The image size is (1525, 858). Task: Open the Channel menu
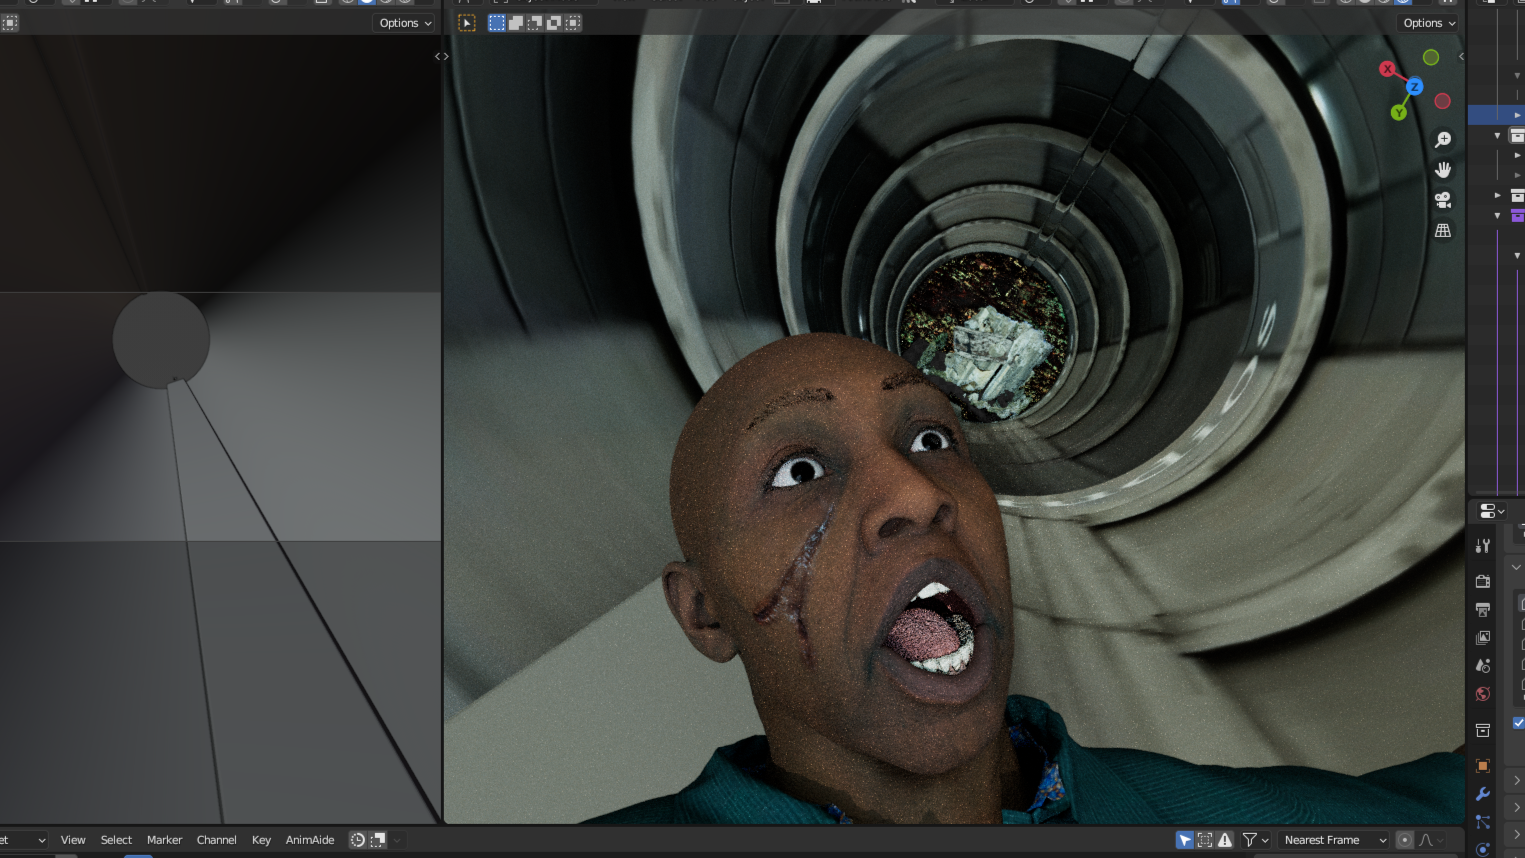point(216,840)
